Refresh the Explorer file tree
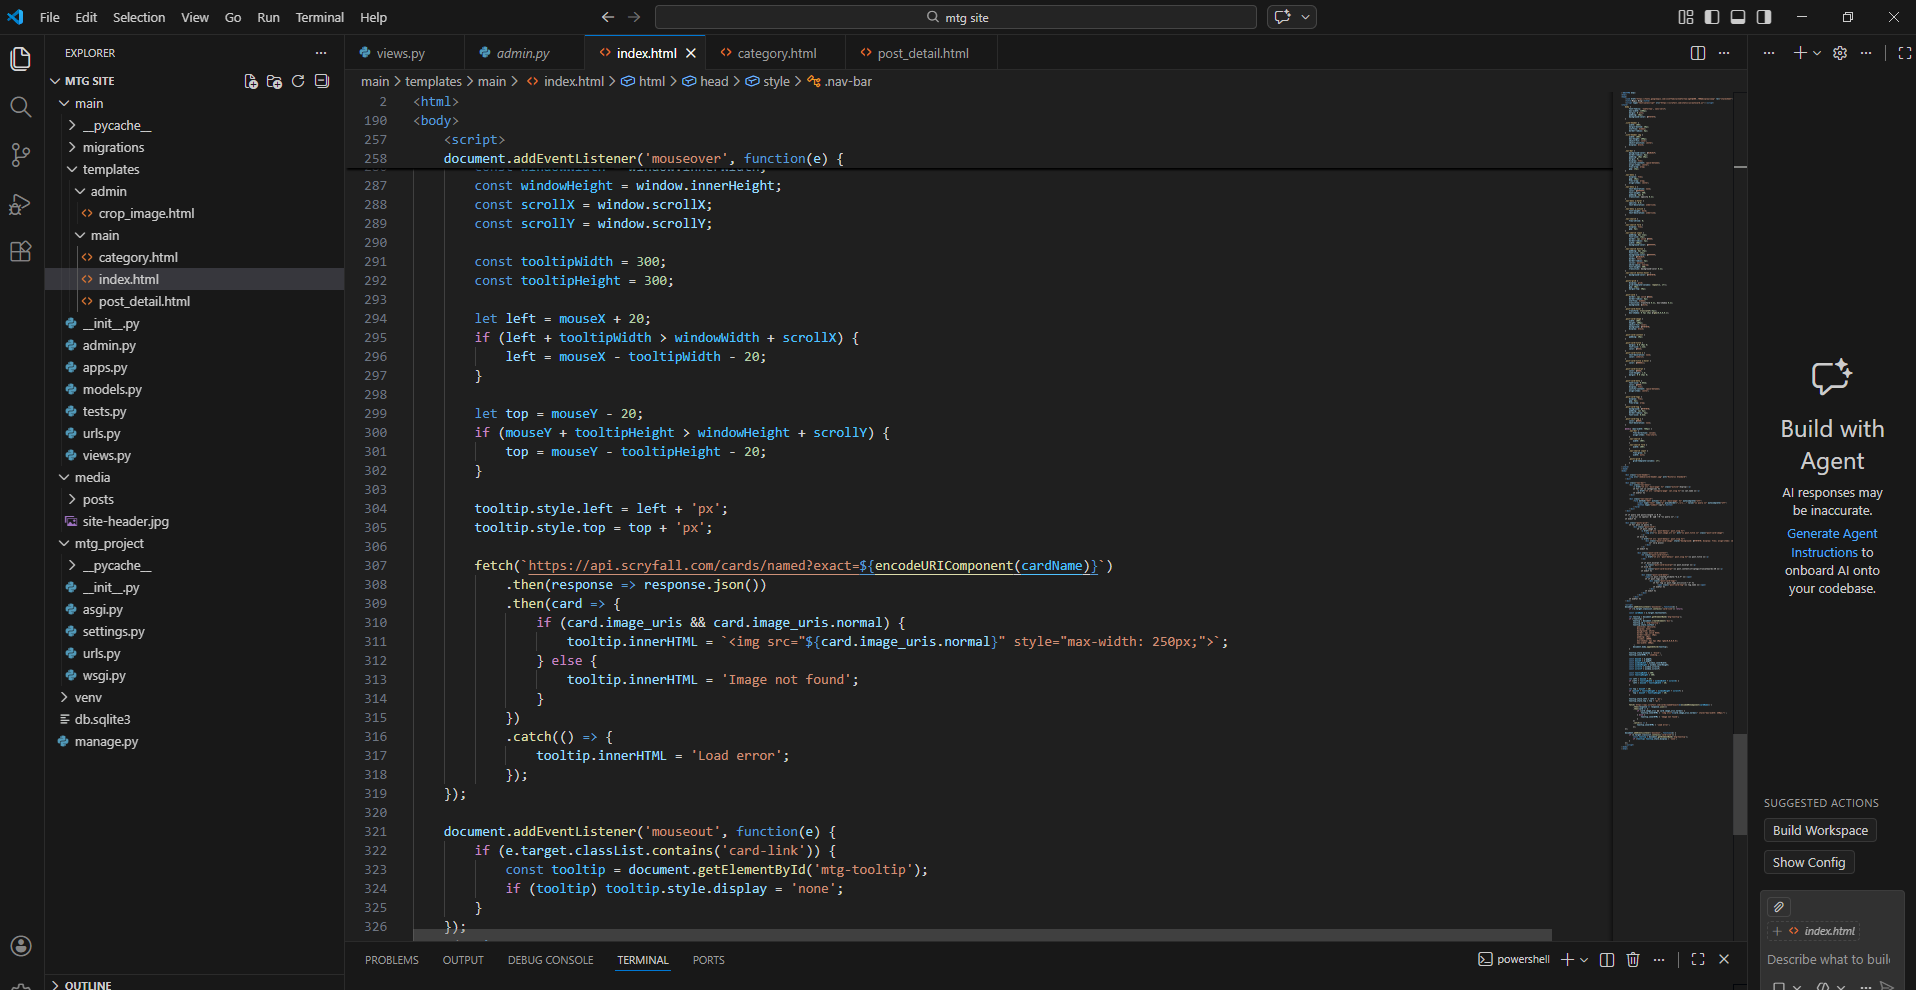This screenshot has height=990, width=1916. pyautogui.click(x=298, y=81)
